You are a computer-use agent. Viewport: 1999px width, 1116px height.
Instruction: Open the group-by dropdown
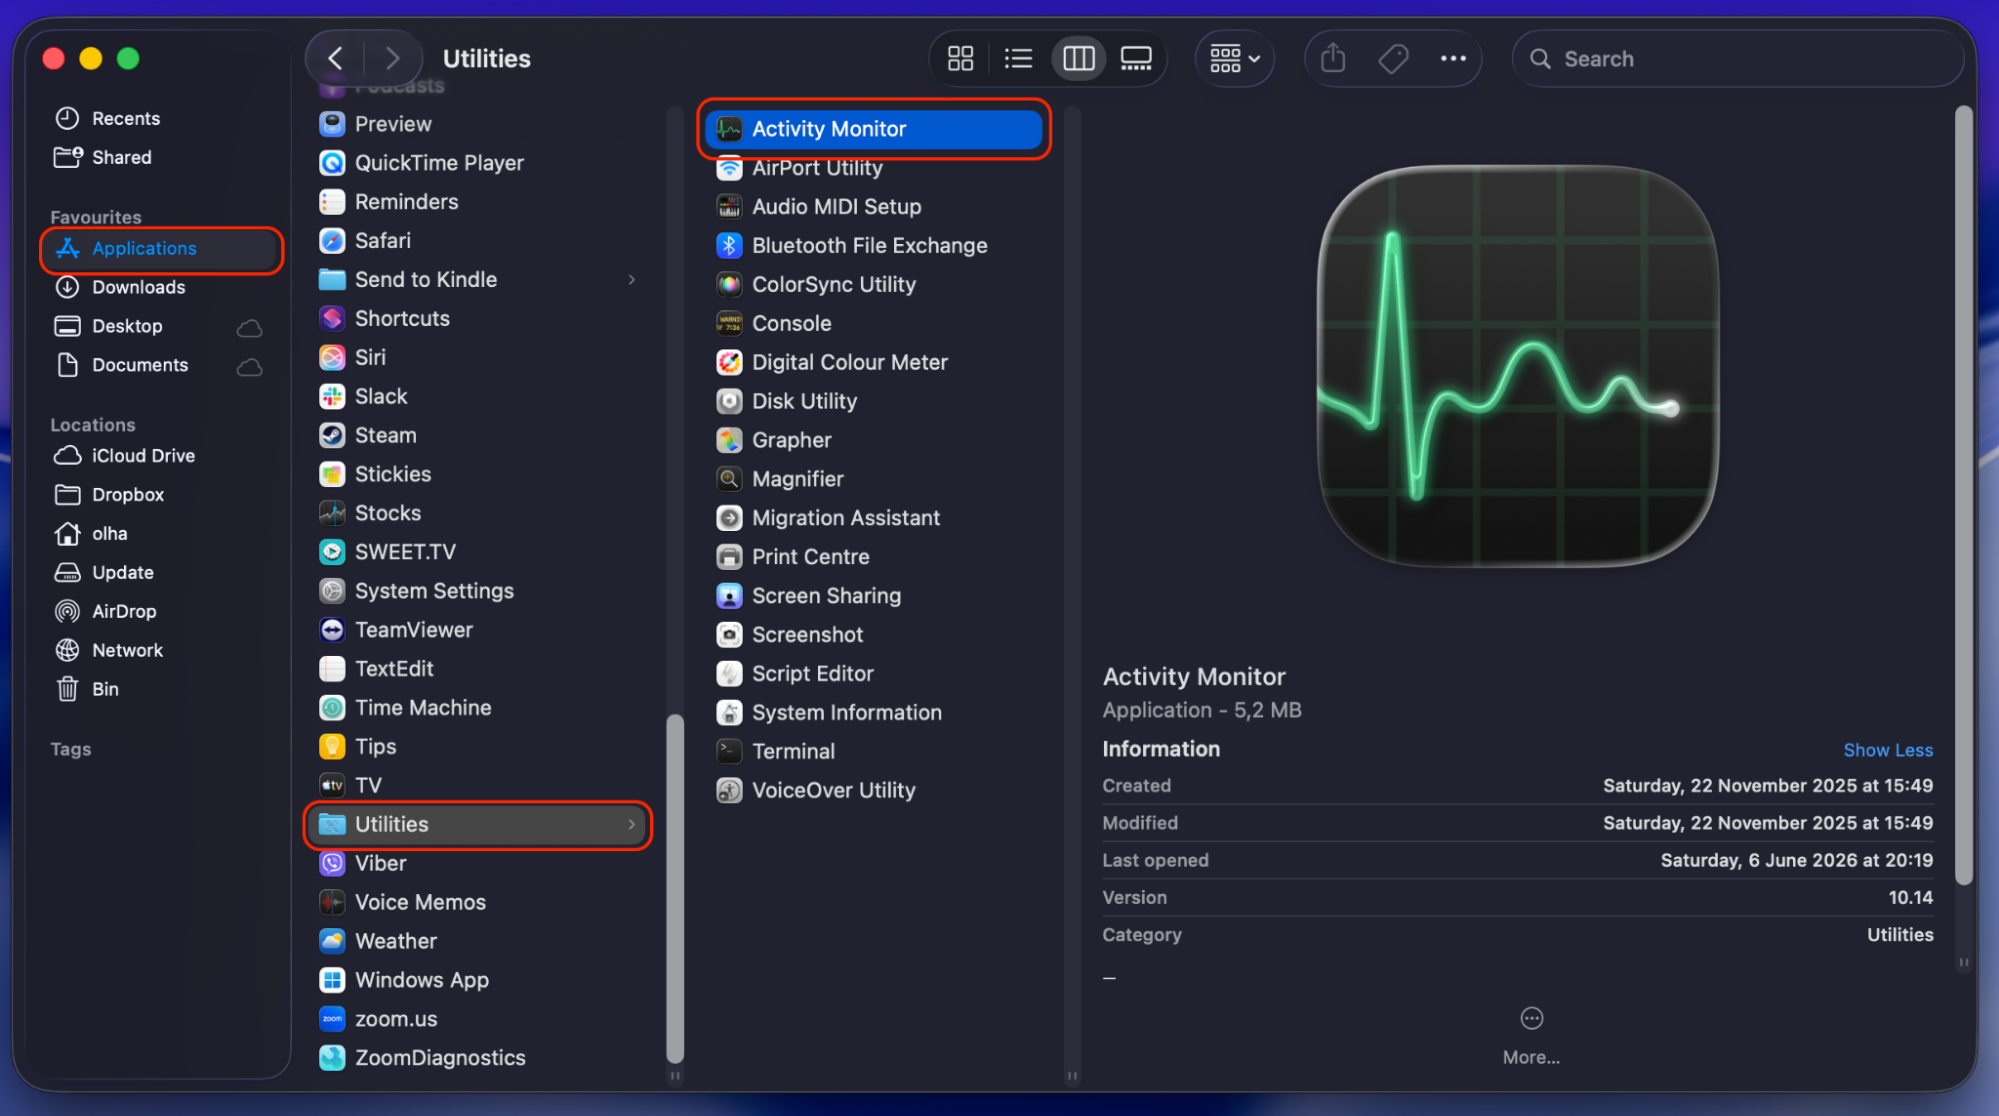tap(1235, 59)
